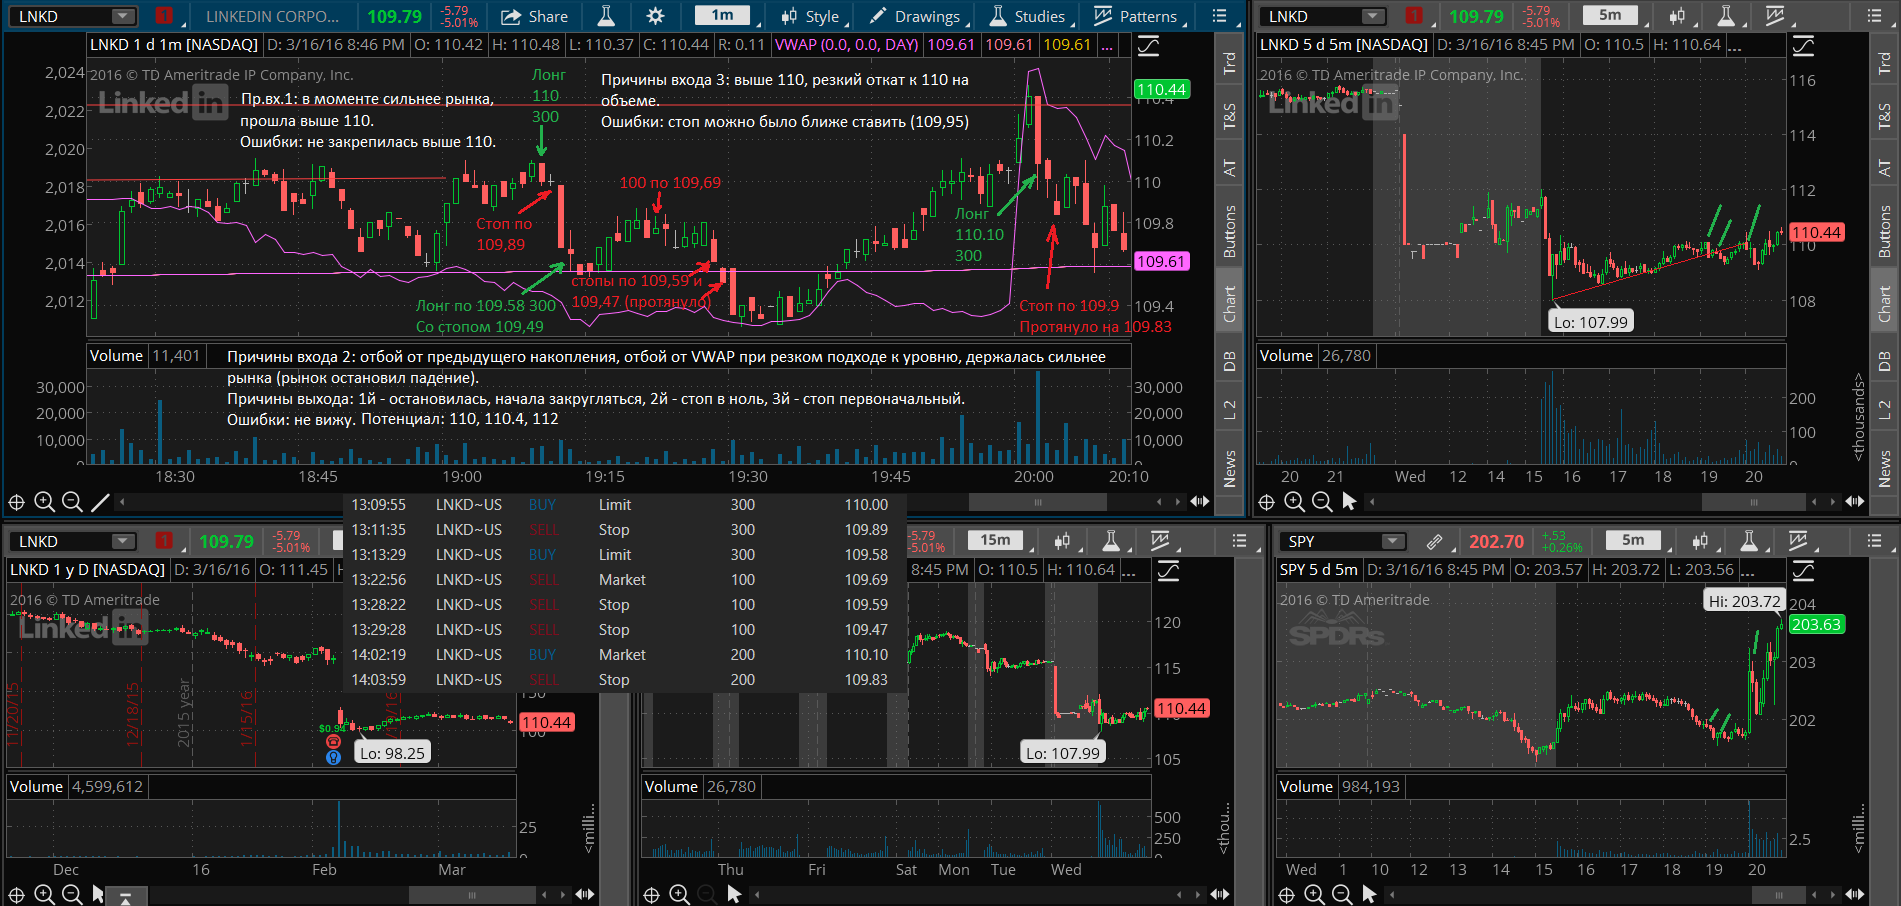The height and width of the screenshot is (906, 1901).
Task: Zoom in on top-left 1m chart
Action: tap(44, 502)
